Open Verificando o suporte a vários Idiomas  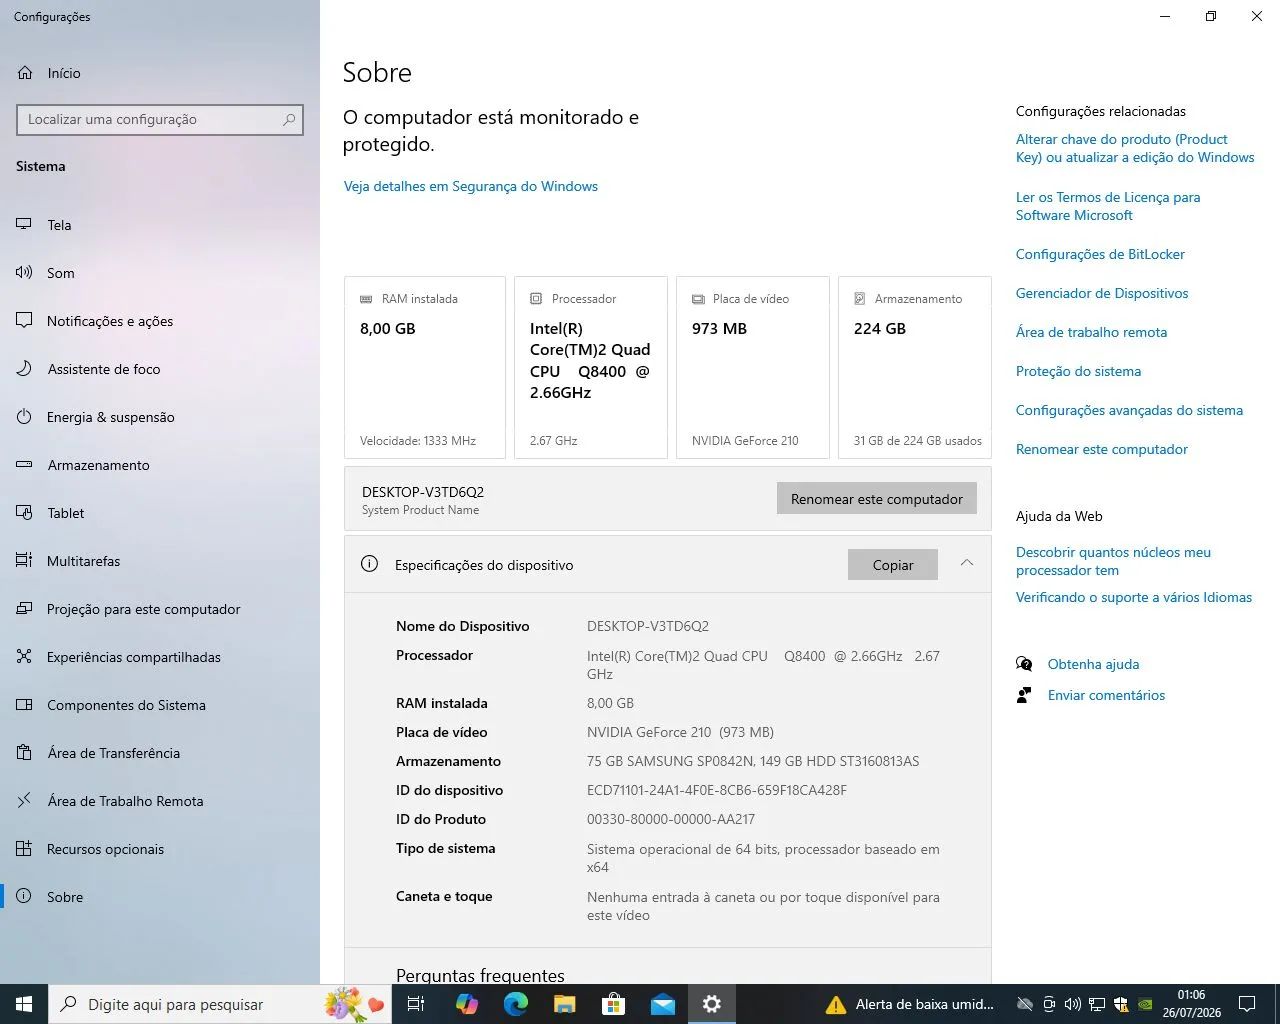tap(1134, 597)
